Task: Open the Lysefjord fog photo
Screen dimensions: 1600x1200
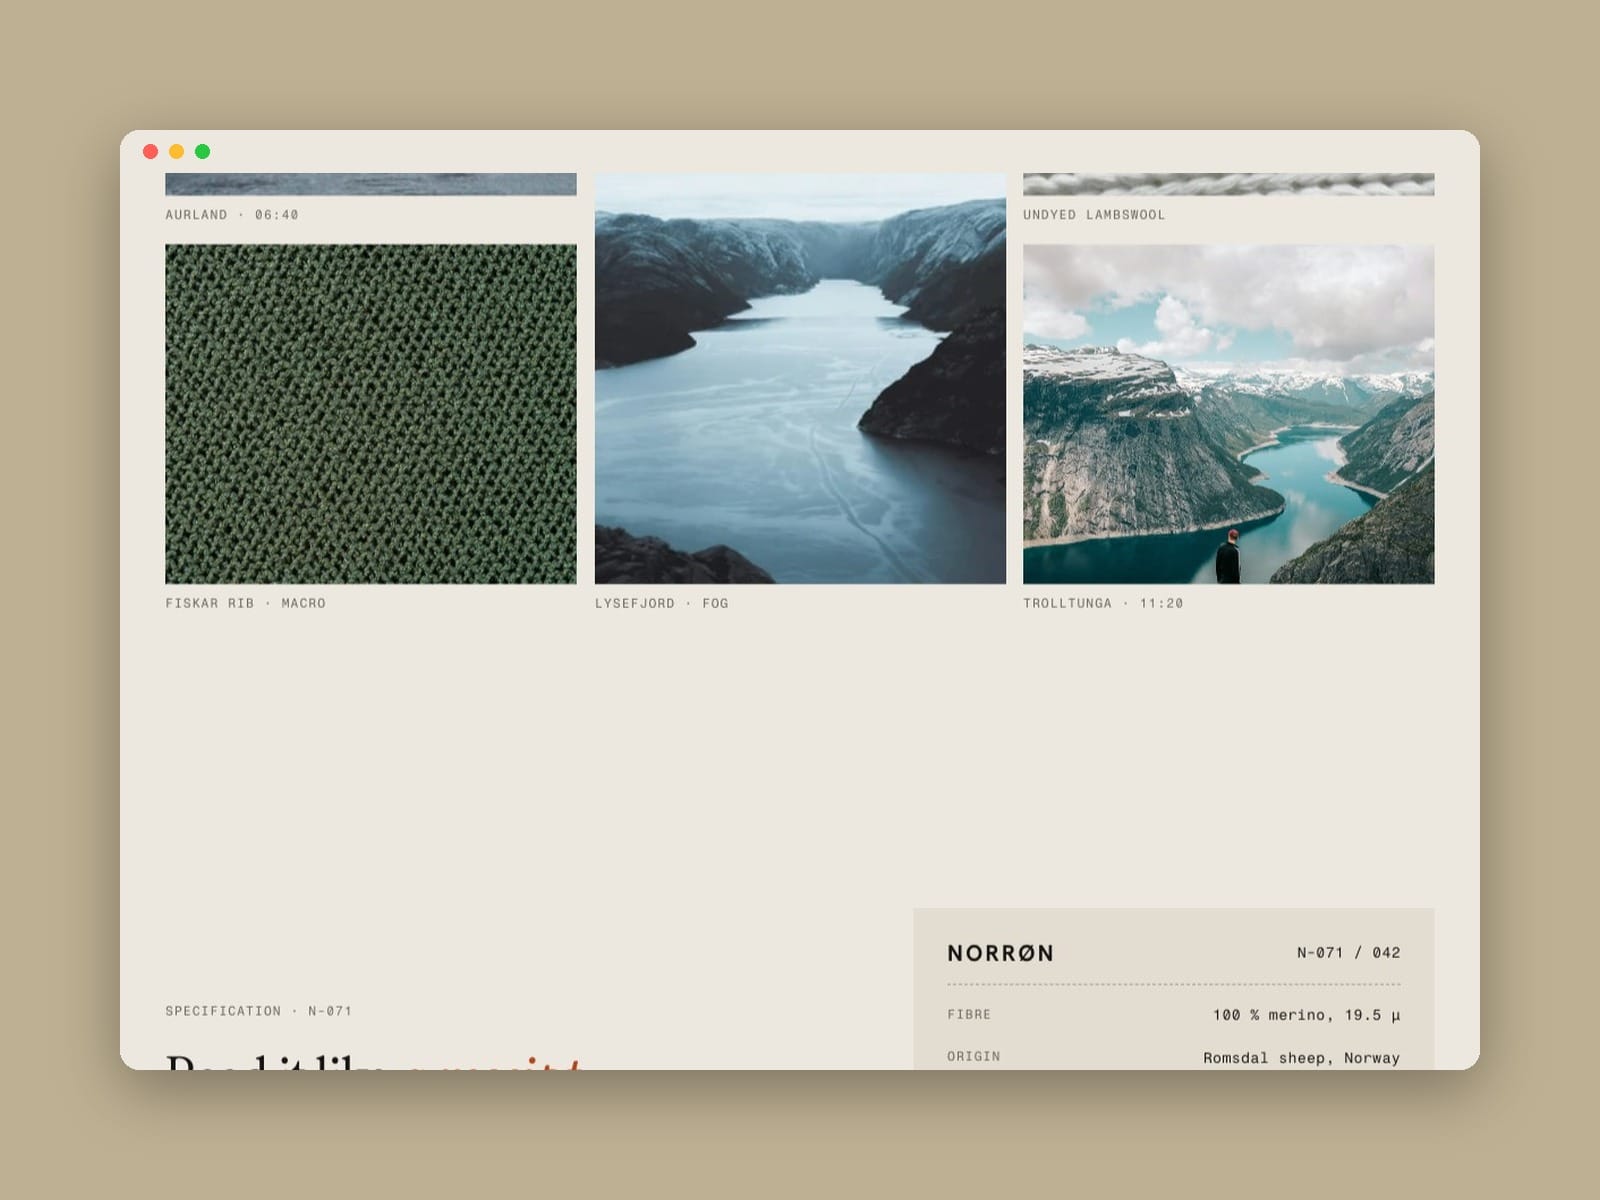Action: pyautogui.click(x=800, y=378)
